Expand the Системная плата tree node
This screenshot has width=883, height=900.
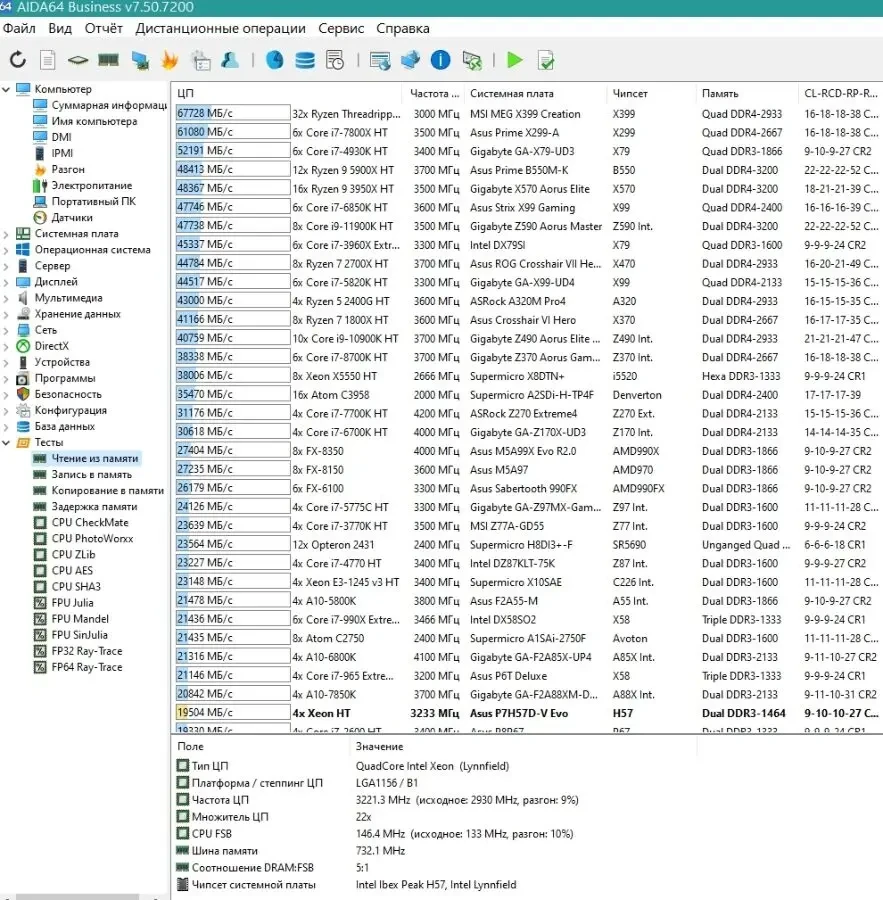[7, 234]
